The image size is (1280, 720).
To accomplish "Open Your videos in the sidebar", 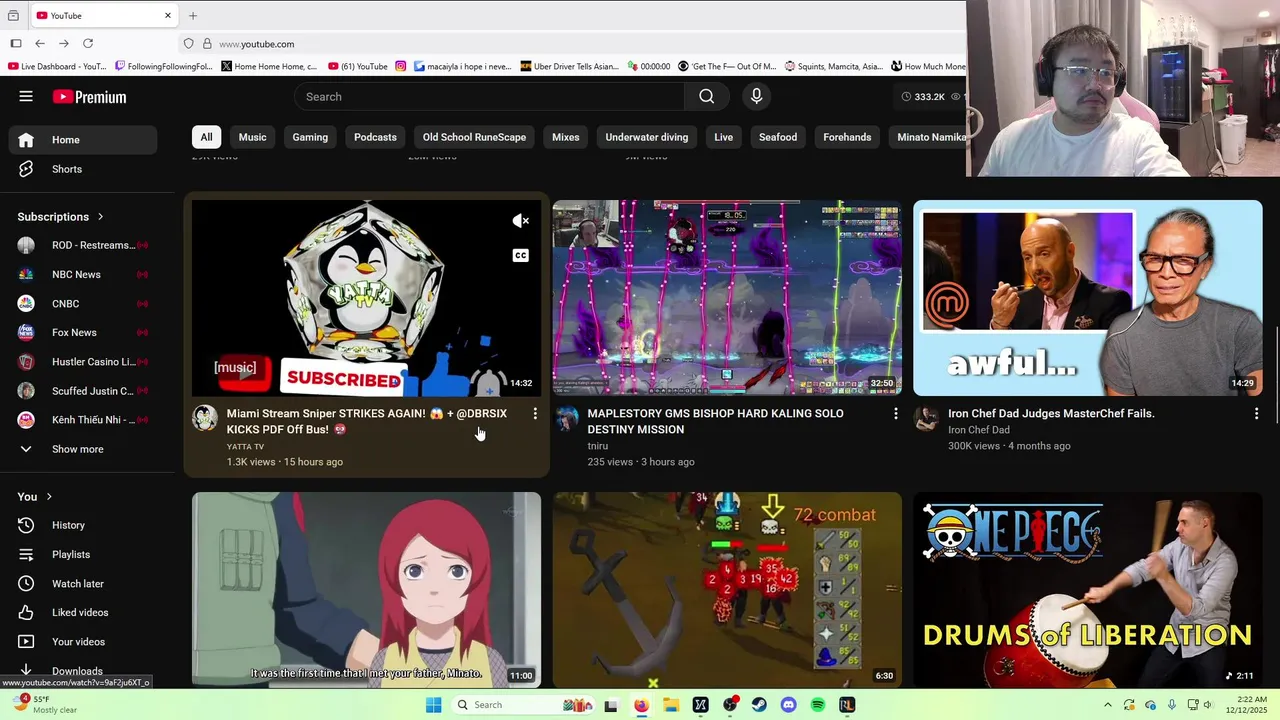I will 82,641.
